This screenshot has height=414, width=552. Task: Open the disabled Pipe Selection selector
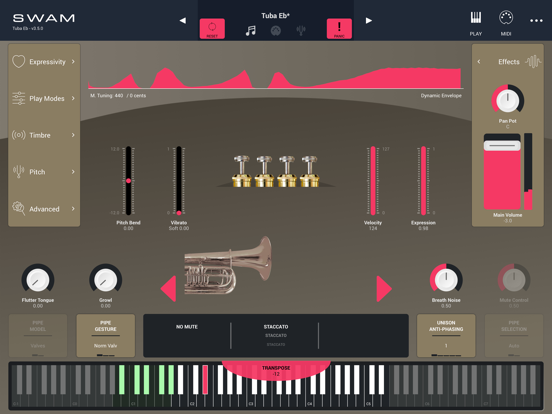pos(514,335)
